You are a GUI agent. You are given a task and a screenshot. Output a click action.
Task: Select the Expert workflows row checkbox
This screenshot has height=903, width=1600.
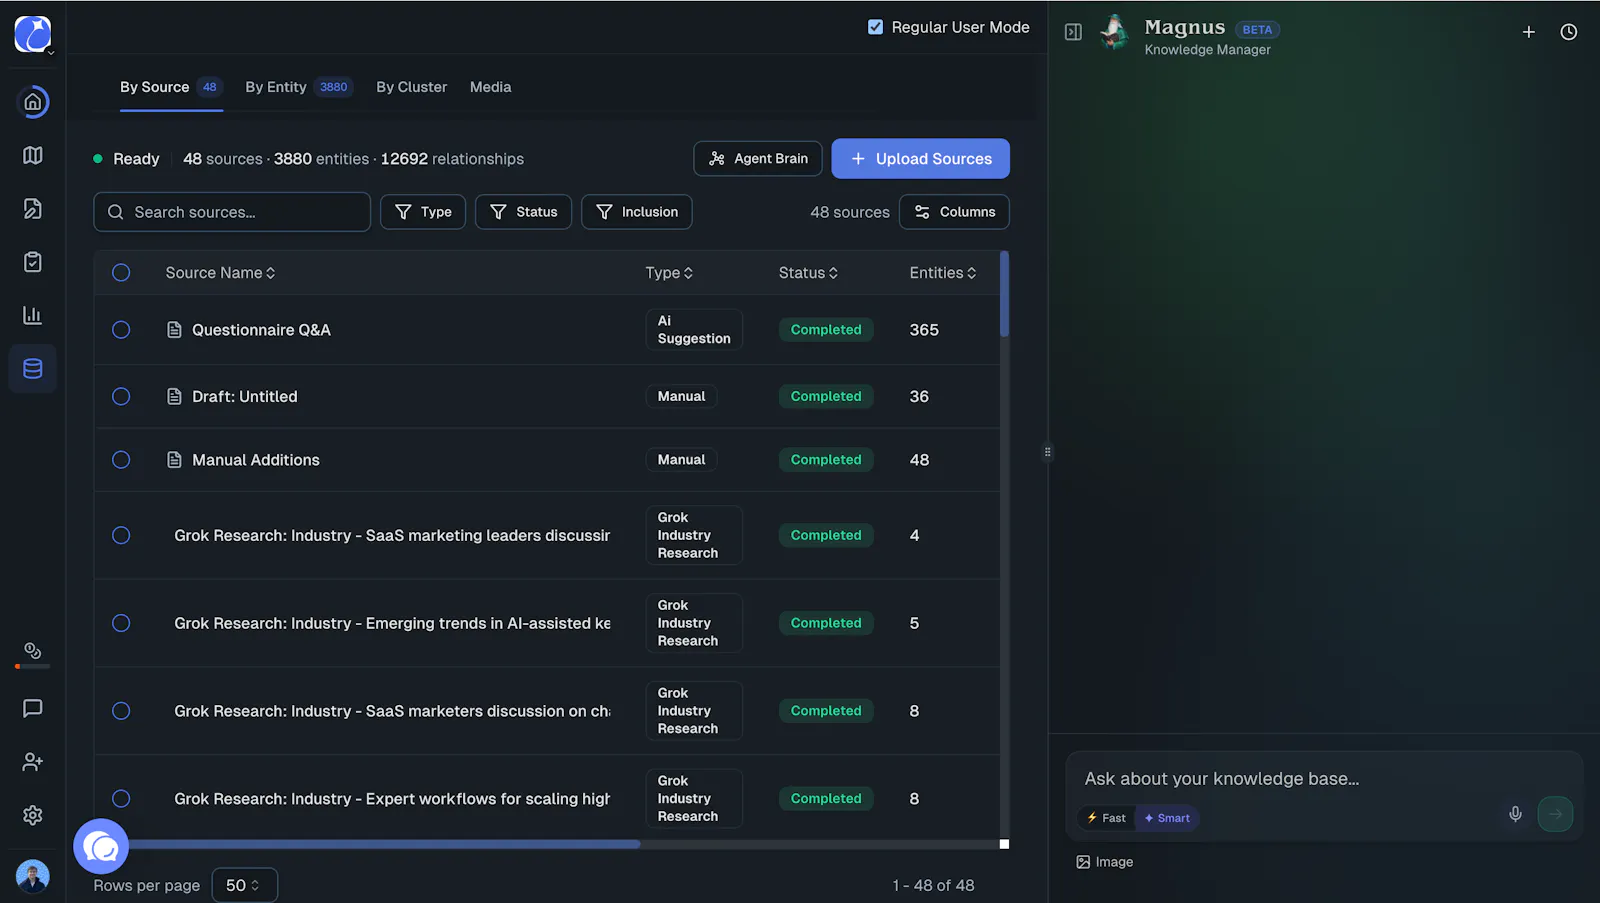pyautogui.click(x=121, y=799)
